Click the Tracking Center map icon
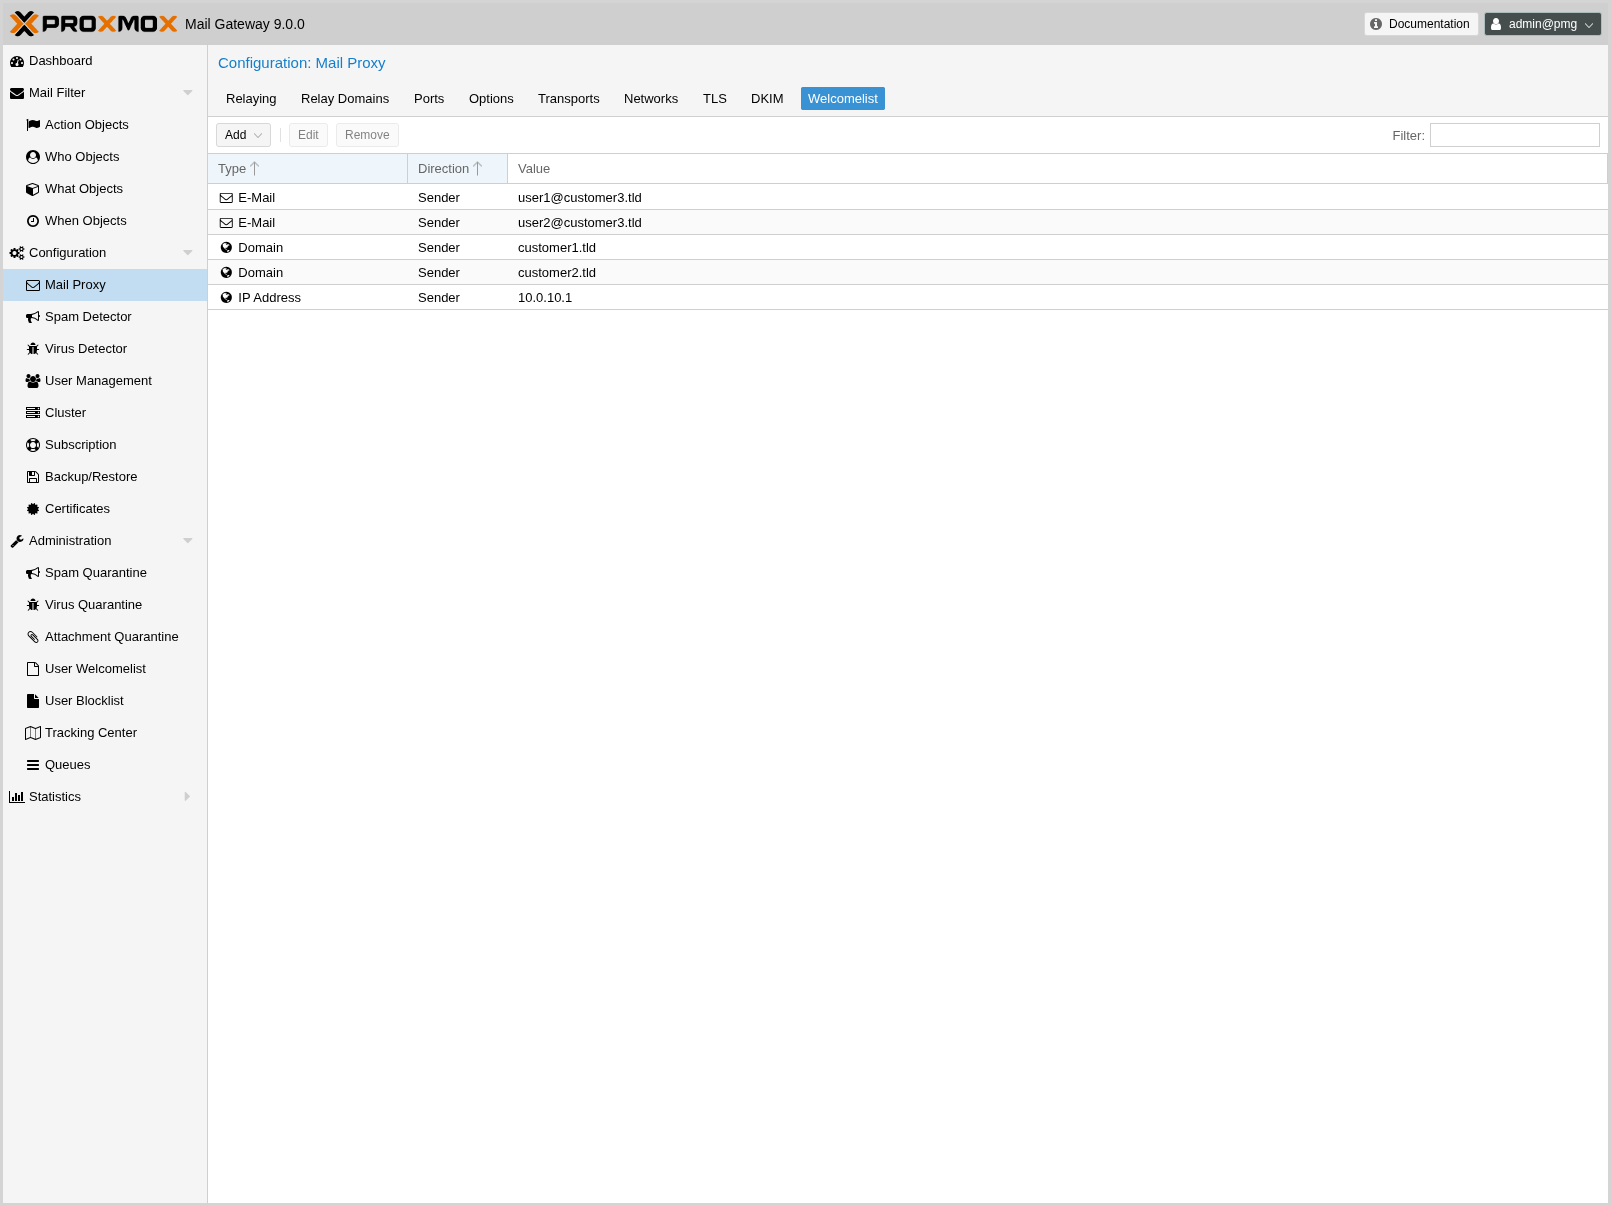The height and width of the screenshot is (1206, 1611). coord(33,733)
